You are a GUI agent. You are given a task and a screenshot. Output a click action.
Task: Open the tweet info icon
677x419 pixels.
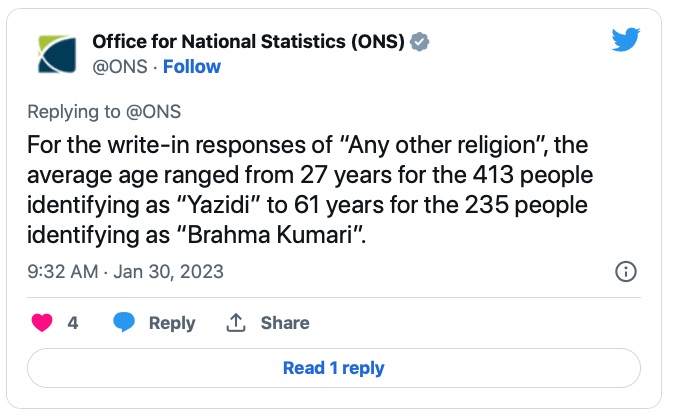pyautogui.click(x=625, y=271)
